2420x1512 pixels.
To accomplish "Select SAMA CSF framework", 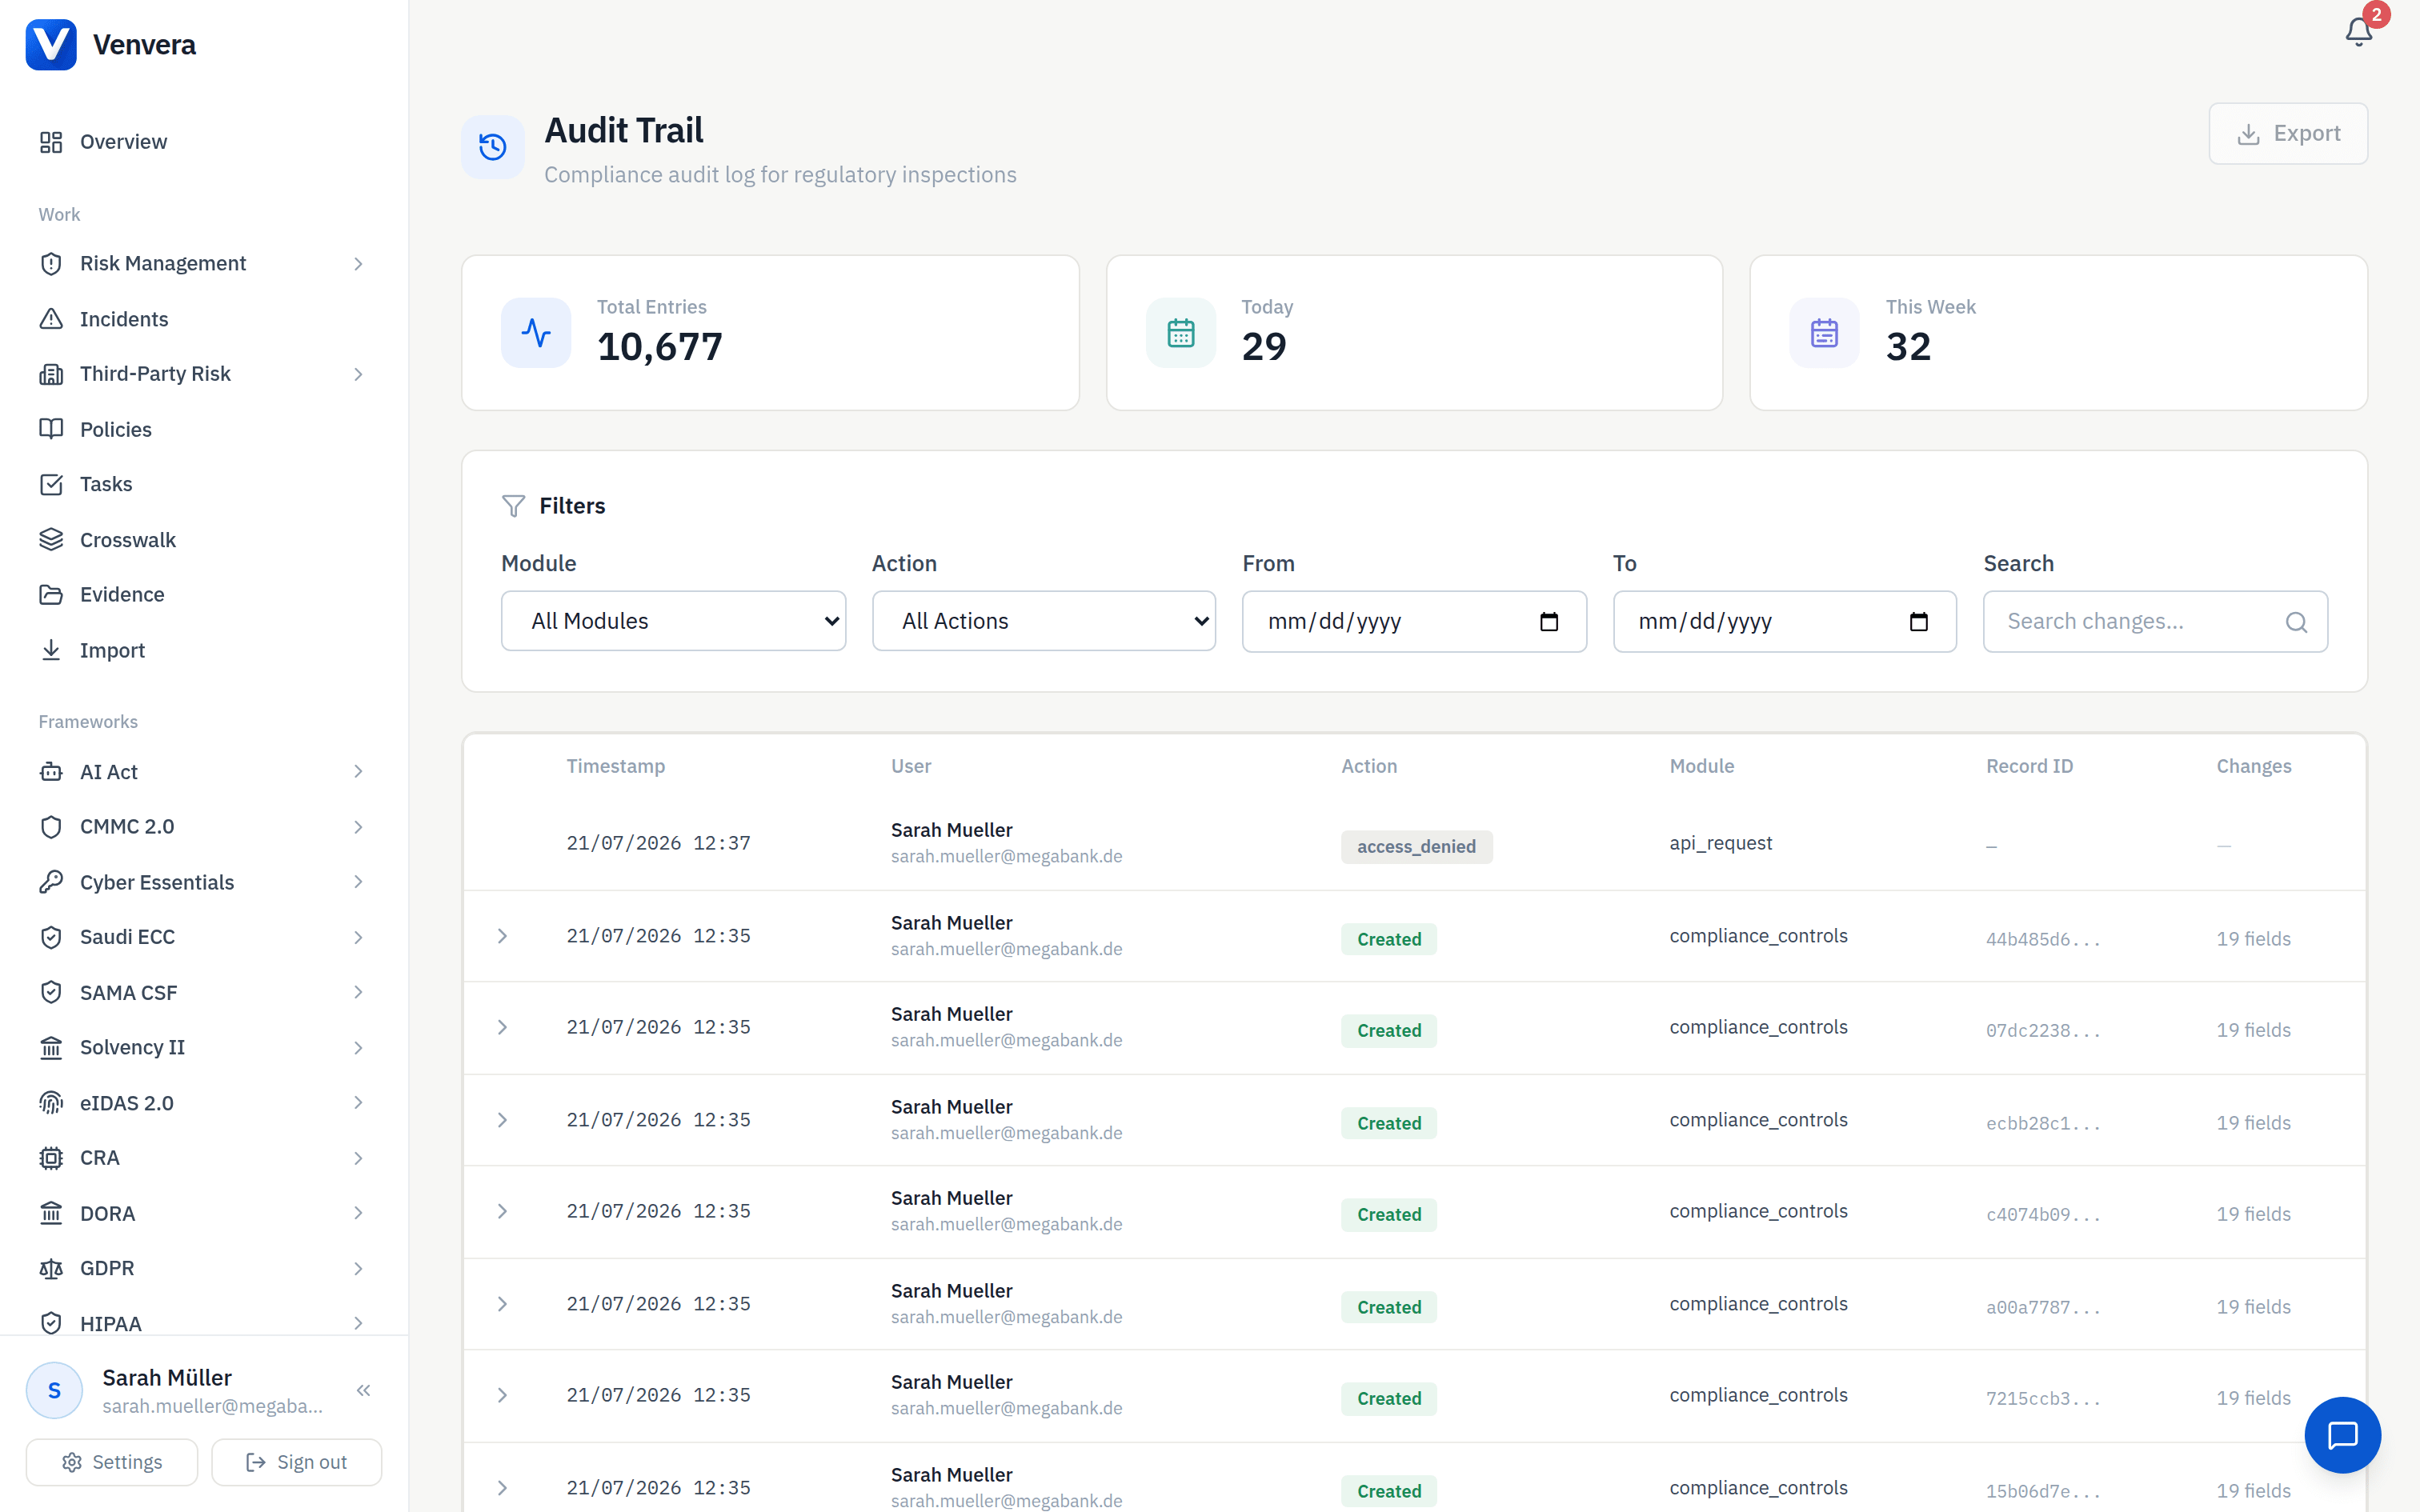I will (x=203, y=993).
